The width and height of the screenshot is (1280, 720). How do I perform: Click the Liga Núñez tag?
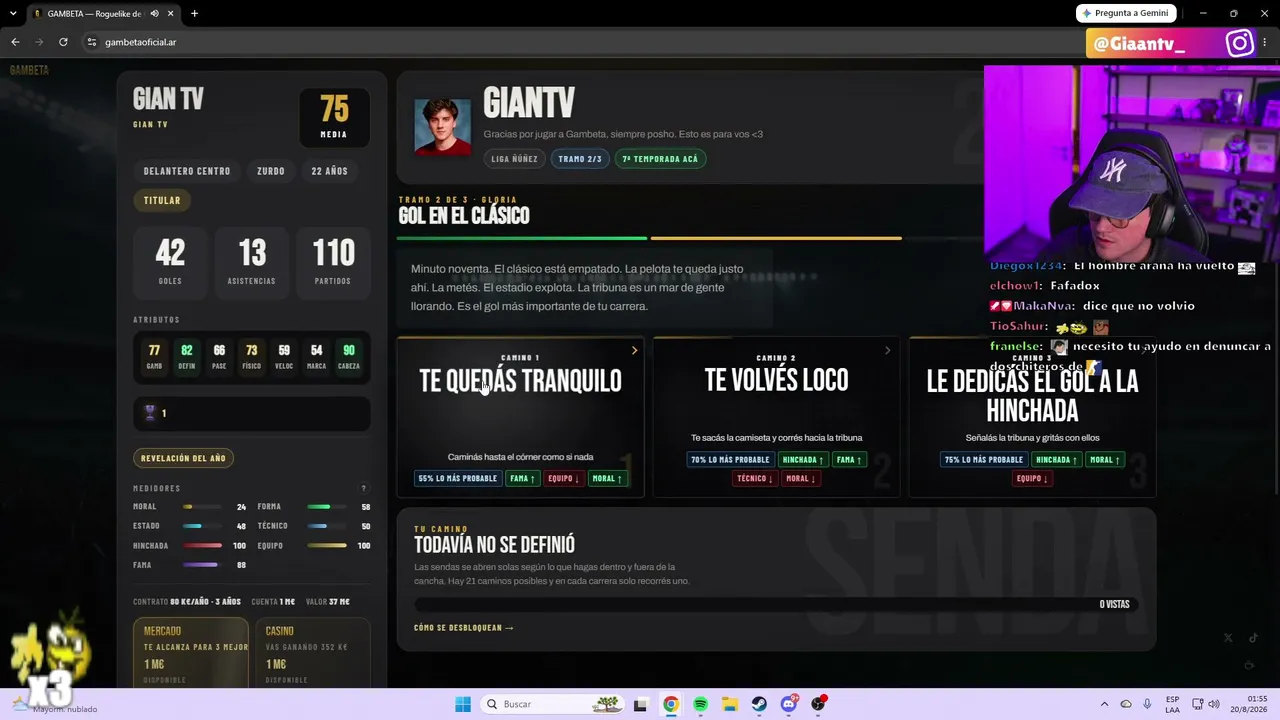(x=515, y=159)
